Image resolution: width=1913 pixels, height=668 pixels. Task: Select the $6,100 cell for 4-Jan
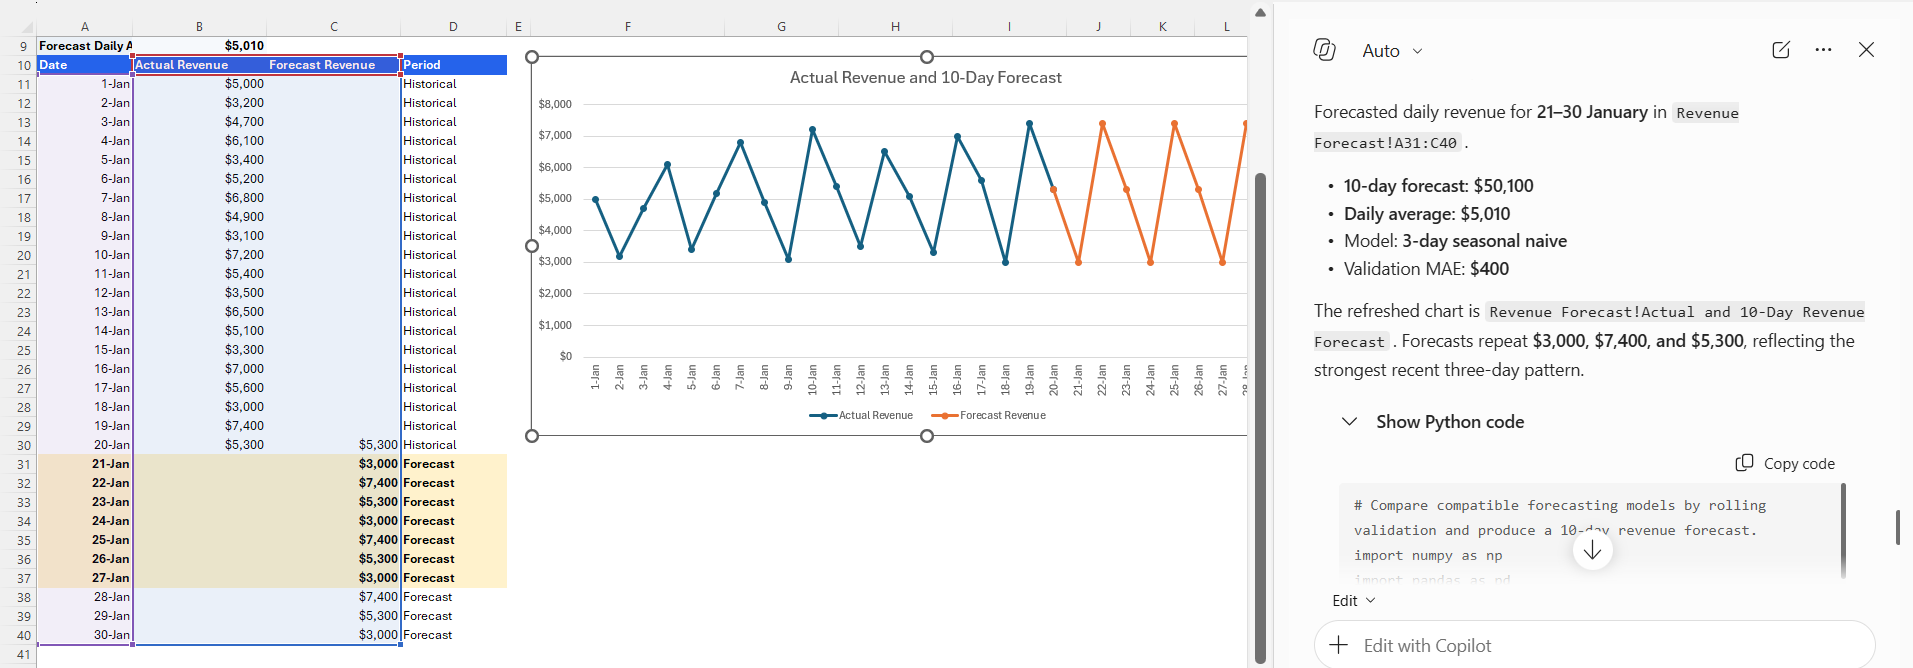coord(200,141)
